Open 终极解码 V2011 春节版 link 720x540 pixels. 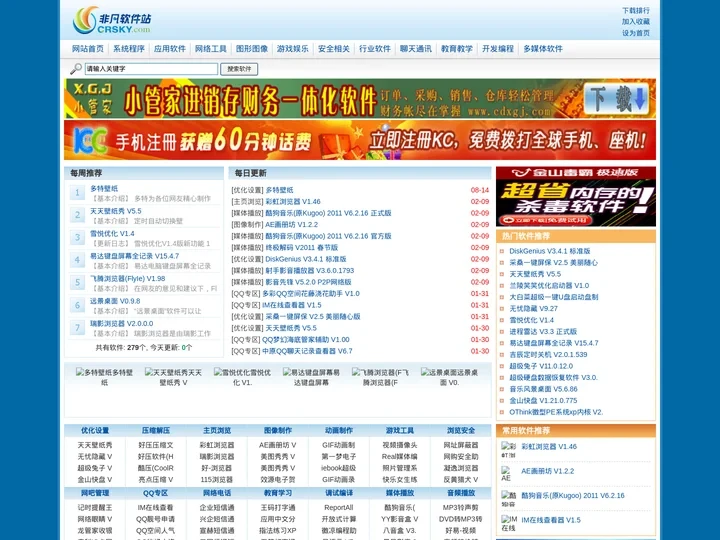tap(302, 248)
